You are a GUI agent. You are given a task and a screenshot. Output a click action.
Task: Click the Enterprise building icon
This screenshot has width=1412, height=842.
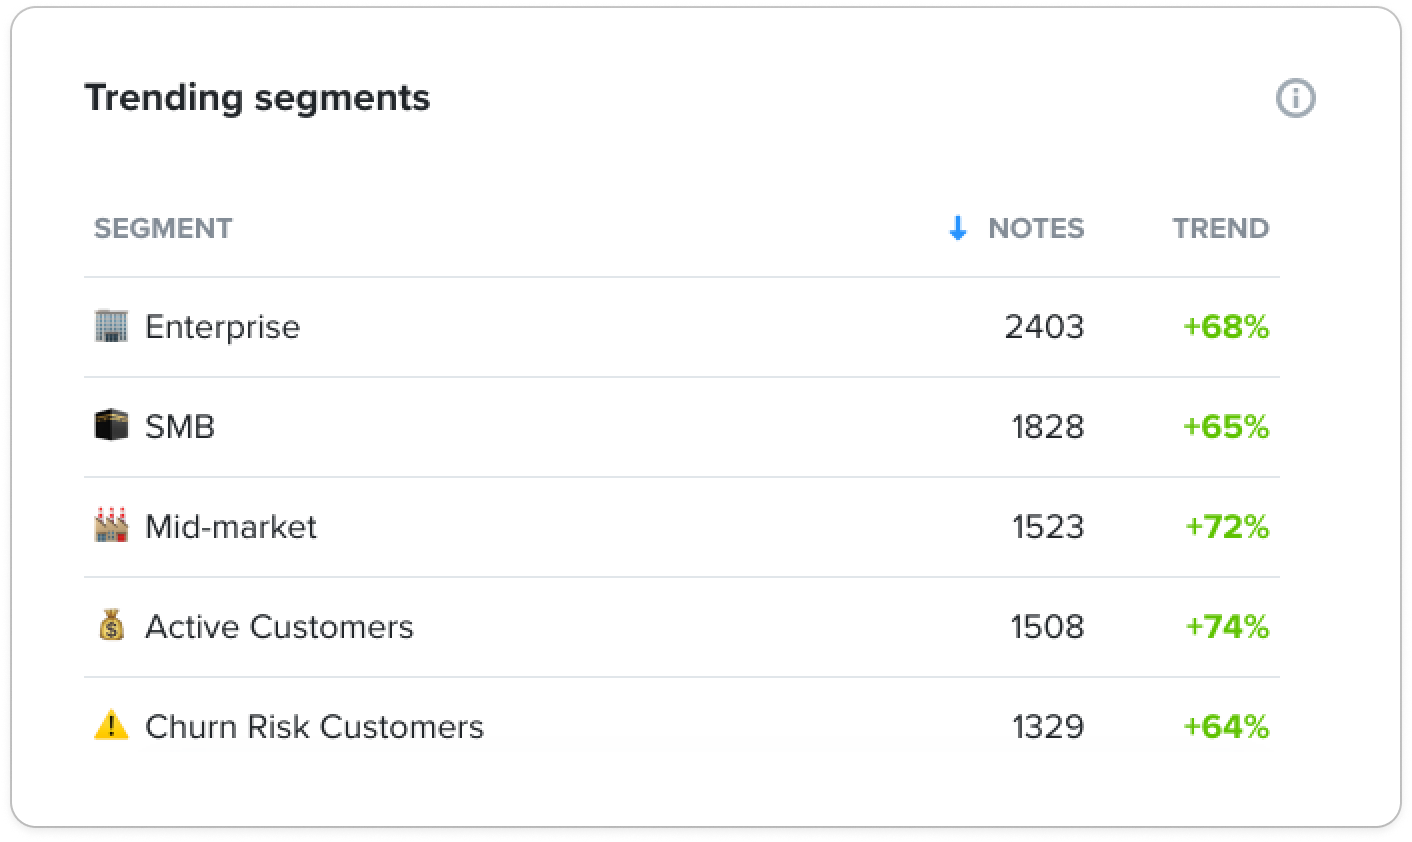(111, 326)
